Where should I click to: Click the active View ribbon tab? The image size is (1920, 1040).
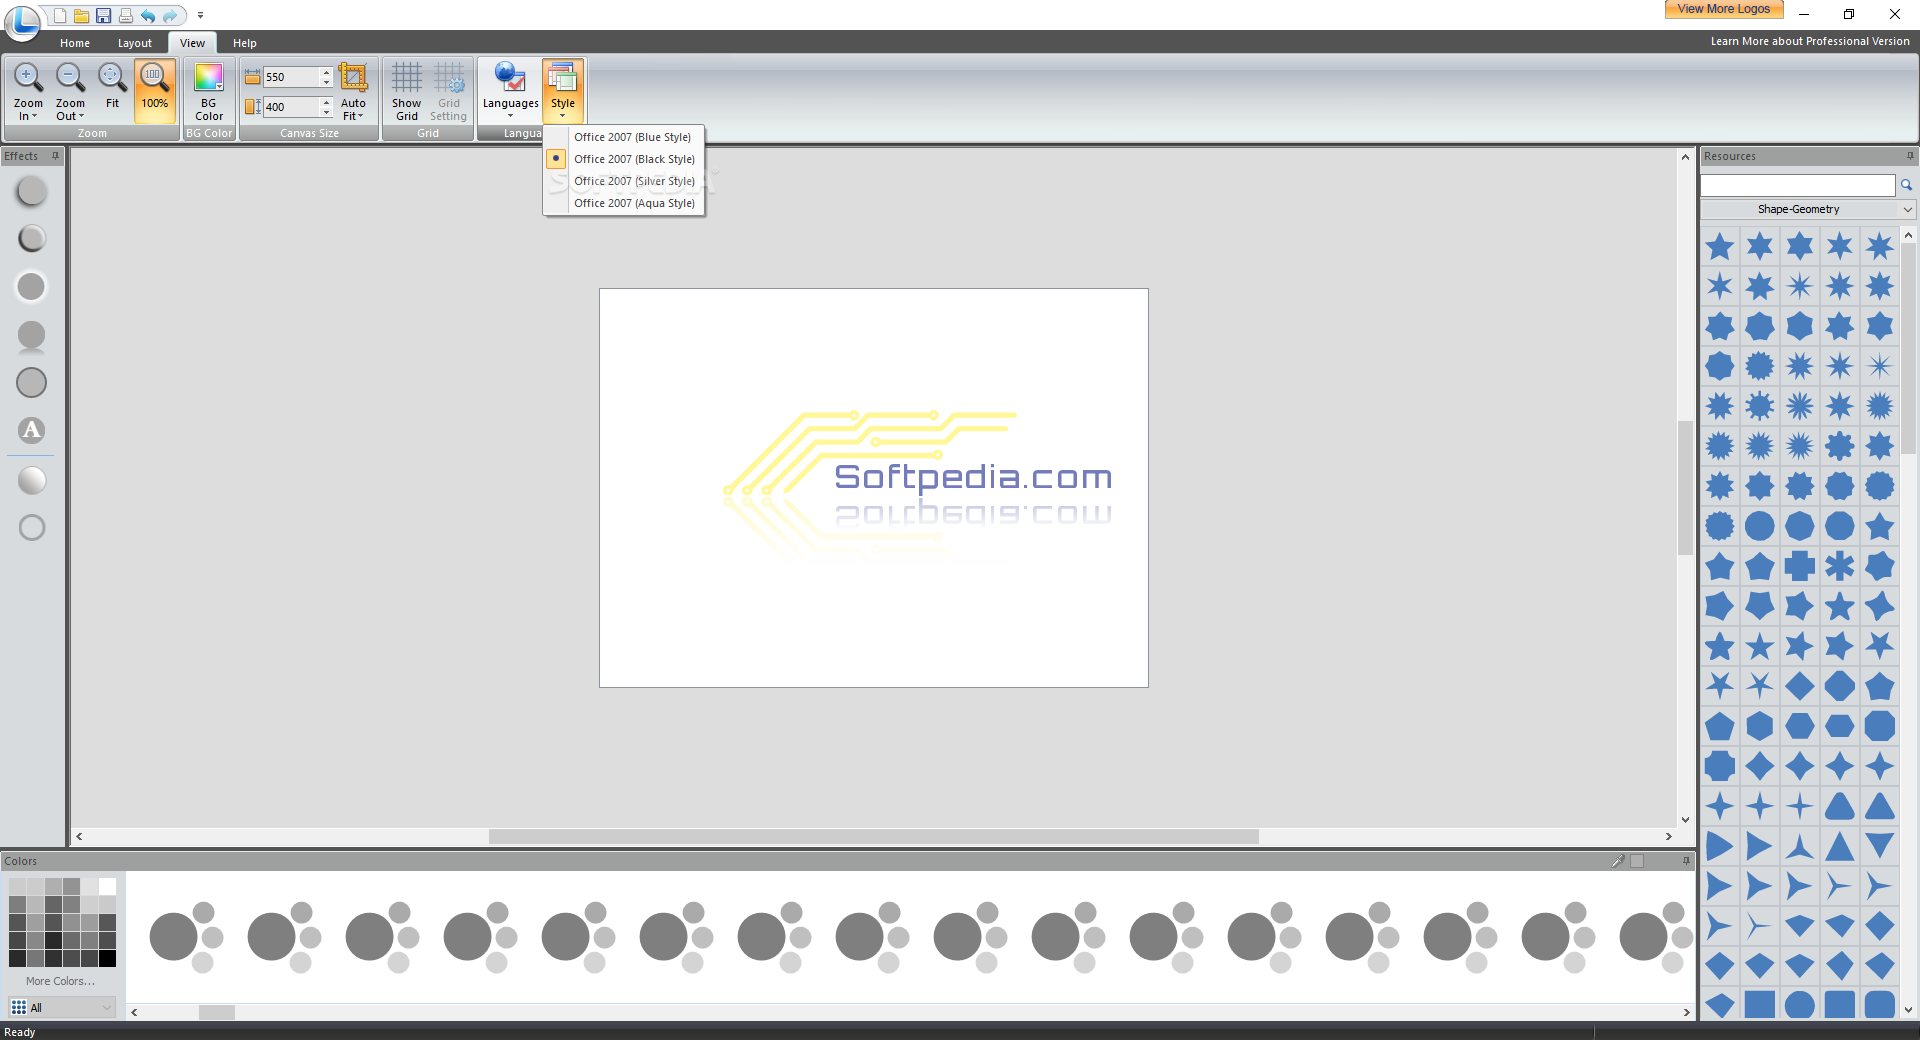[x=192, y=43]
